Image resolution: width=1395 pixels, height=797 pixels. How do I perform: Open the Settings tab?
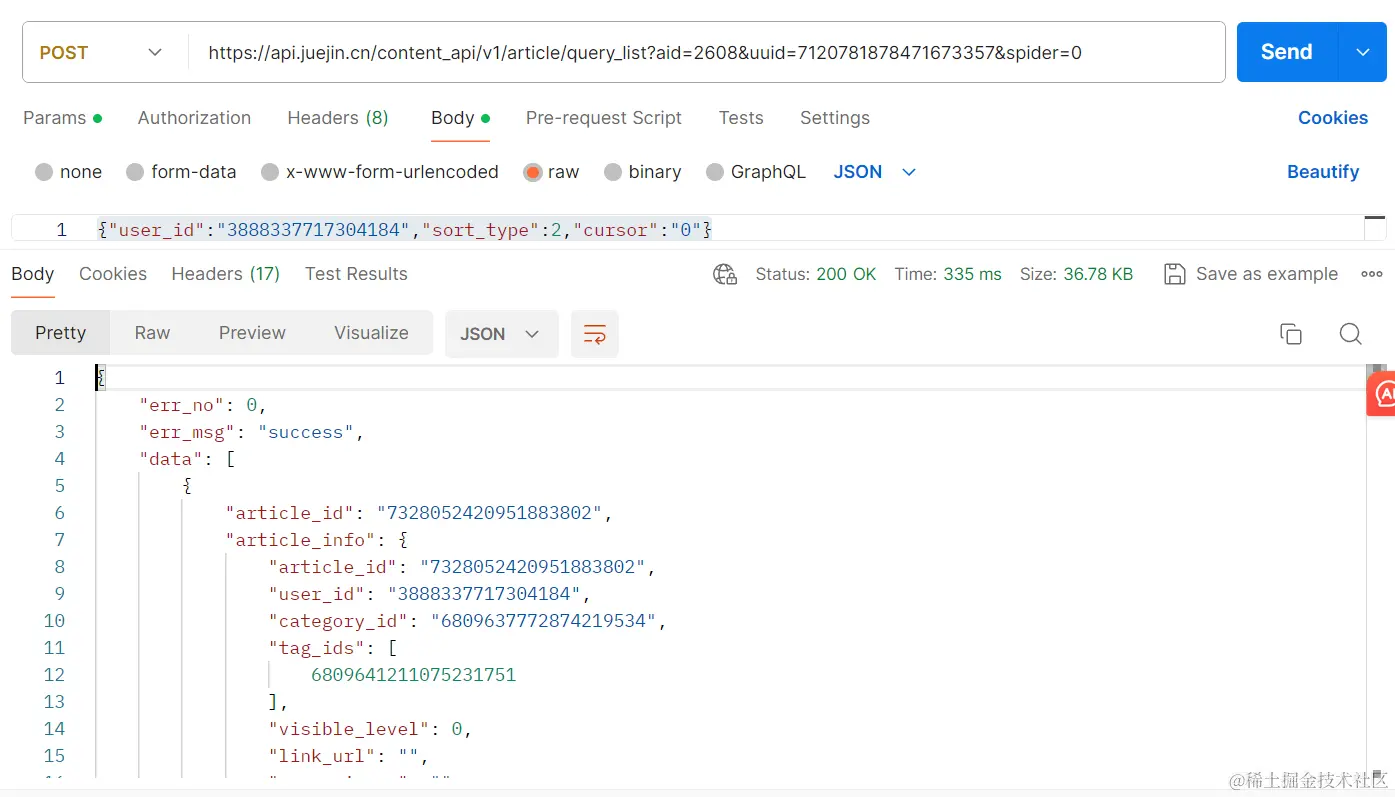click(835, 118)
